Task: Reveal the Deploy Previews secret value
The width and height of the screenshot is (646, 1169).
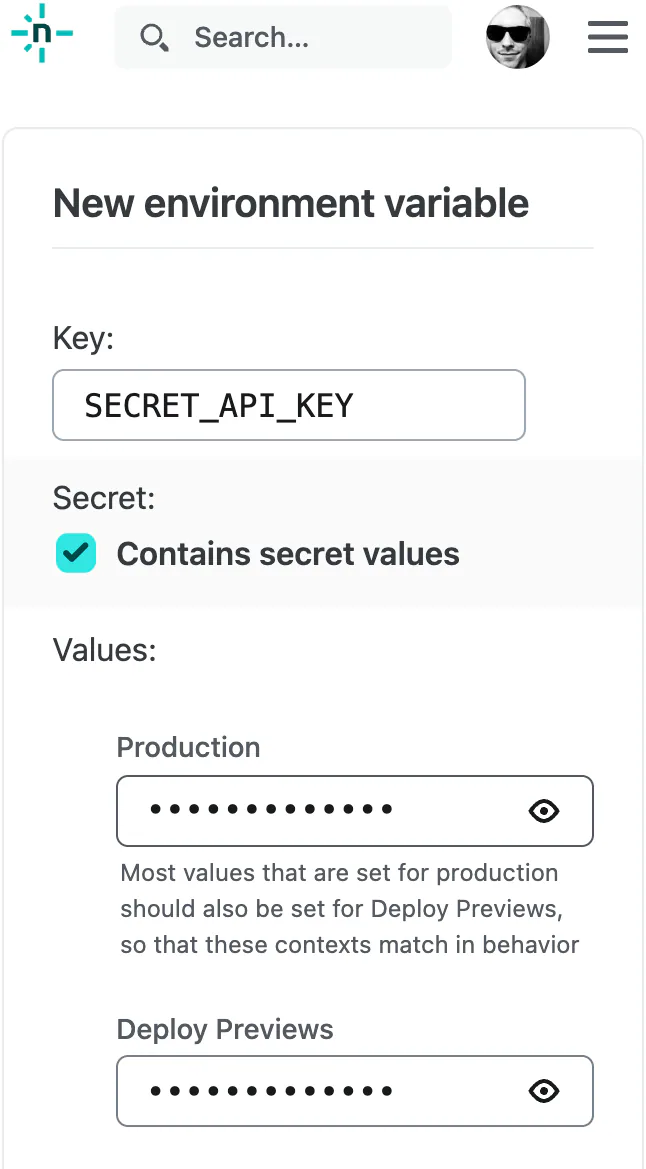Action: pos(543,1091)
